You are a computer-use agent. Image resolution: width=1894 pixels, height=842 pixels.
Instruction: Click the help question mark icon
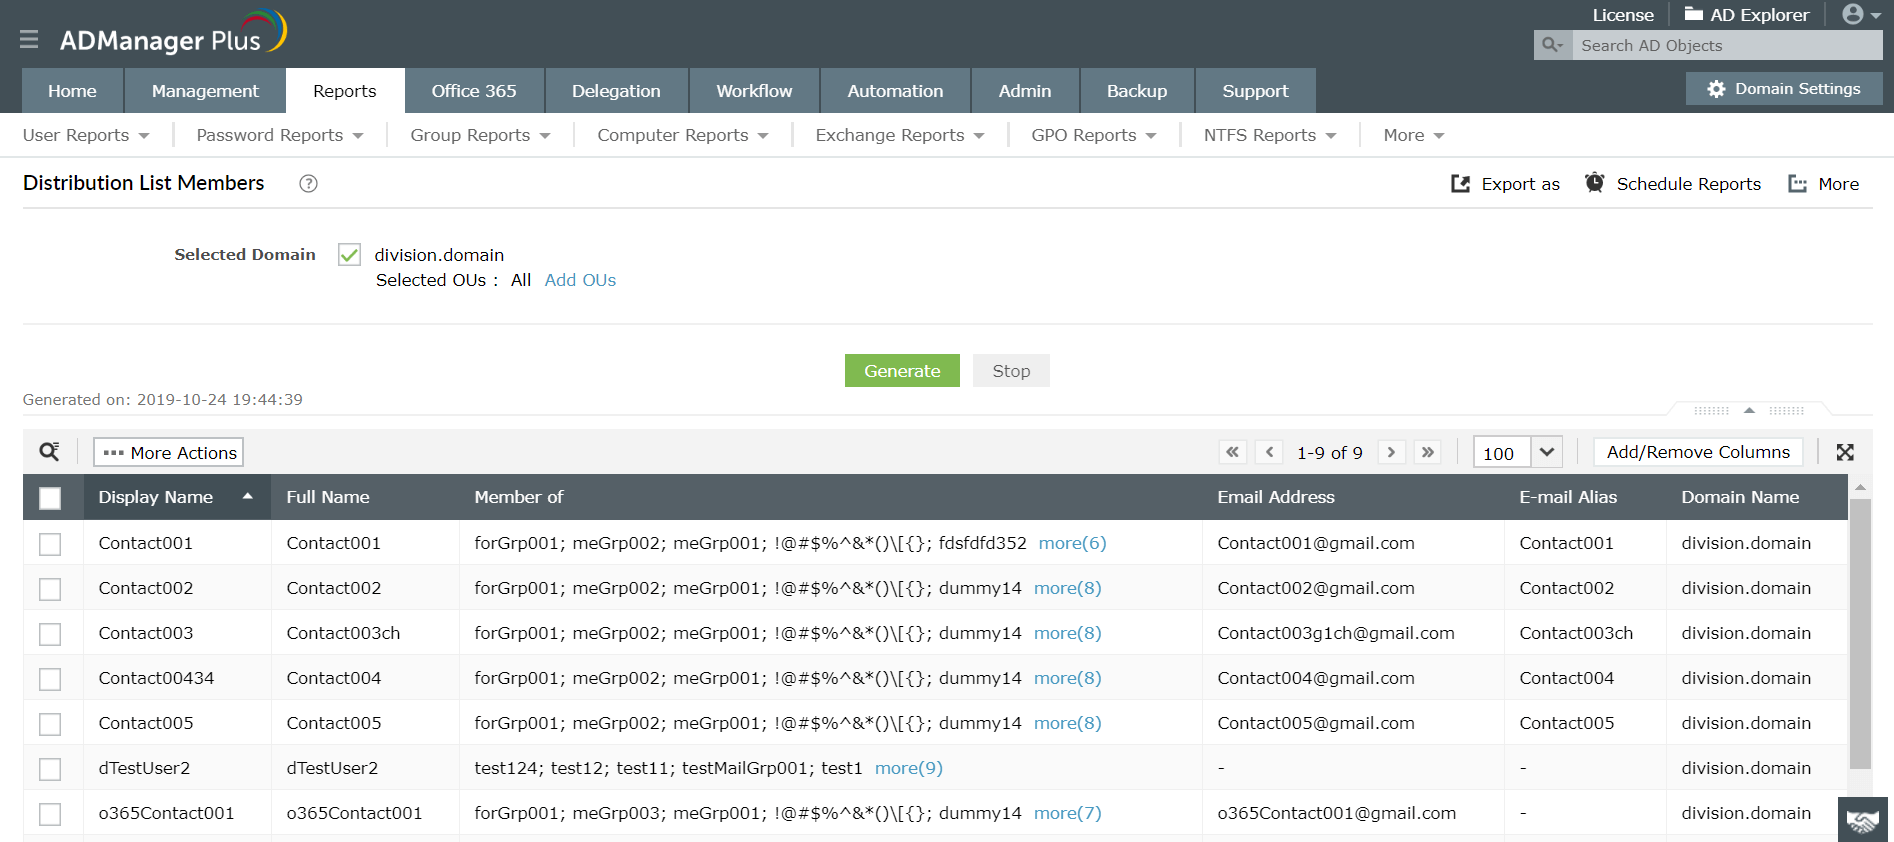click(309, 183)
